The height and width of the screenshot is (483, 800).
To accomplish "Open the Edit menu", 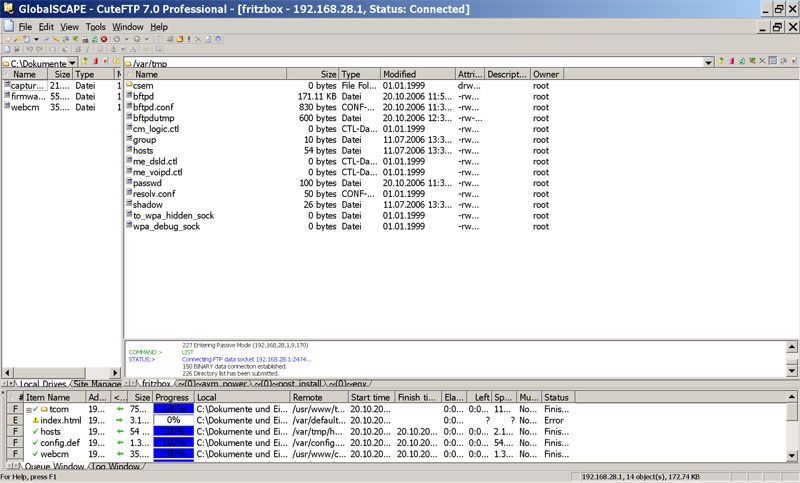I will coord(46,27).
